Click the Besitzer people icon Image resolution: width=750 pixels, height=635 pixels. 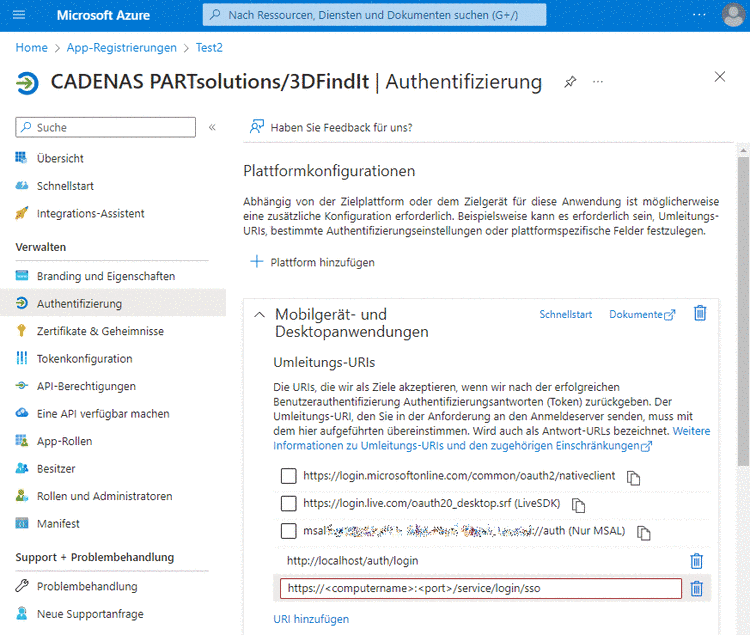coord(22,468)
